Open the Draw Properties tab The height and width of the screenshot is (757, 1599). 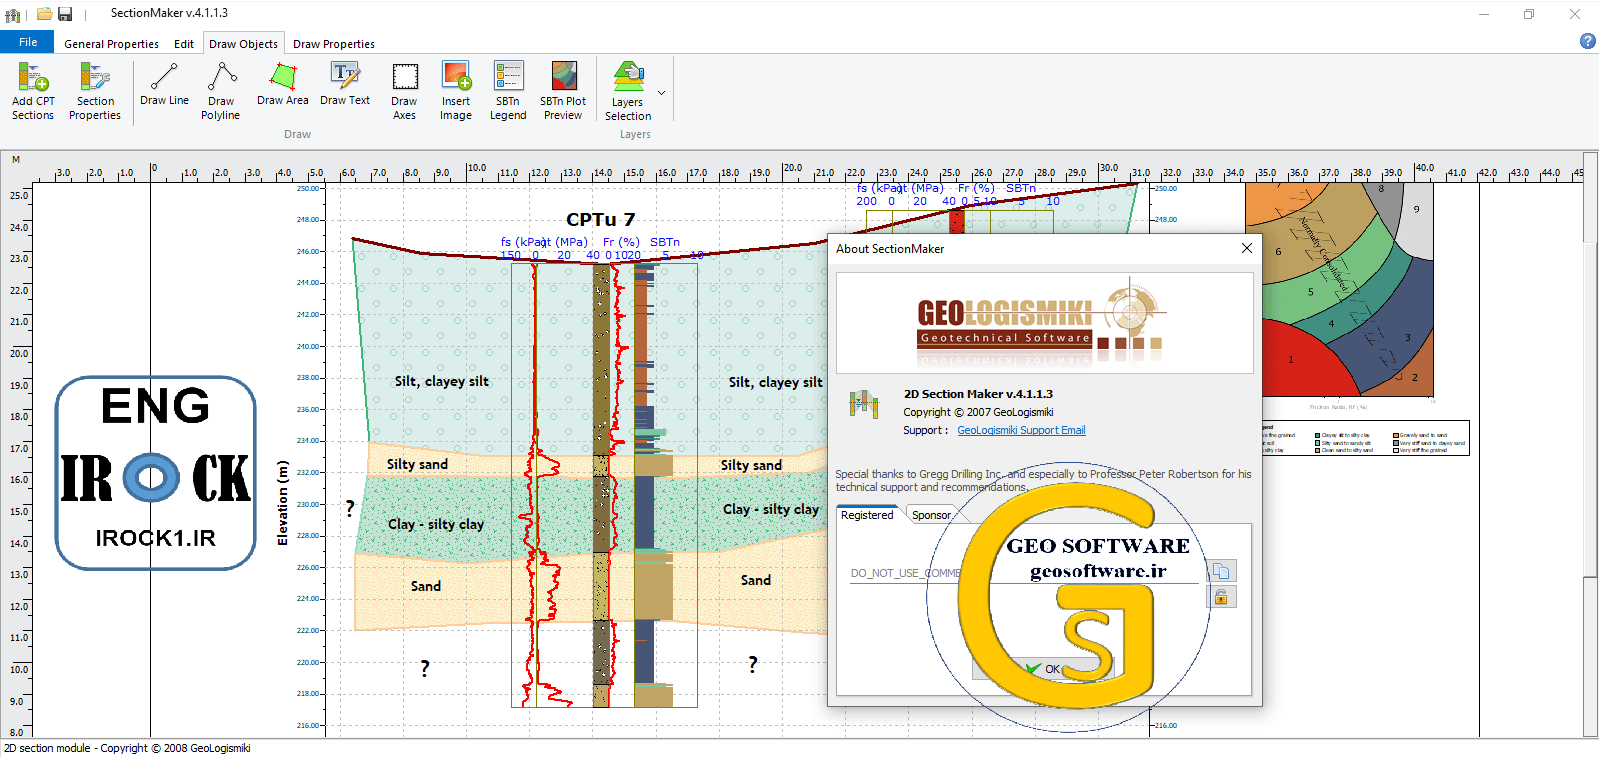(x=334, y=44)
